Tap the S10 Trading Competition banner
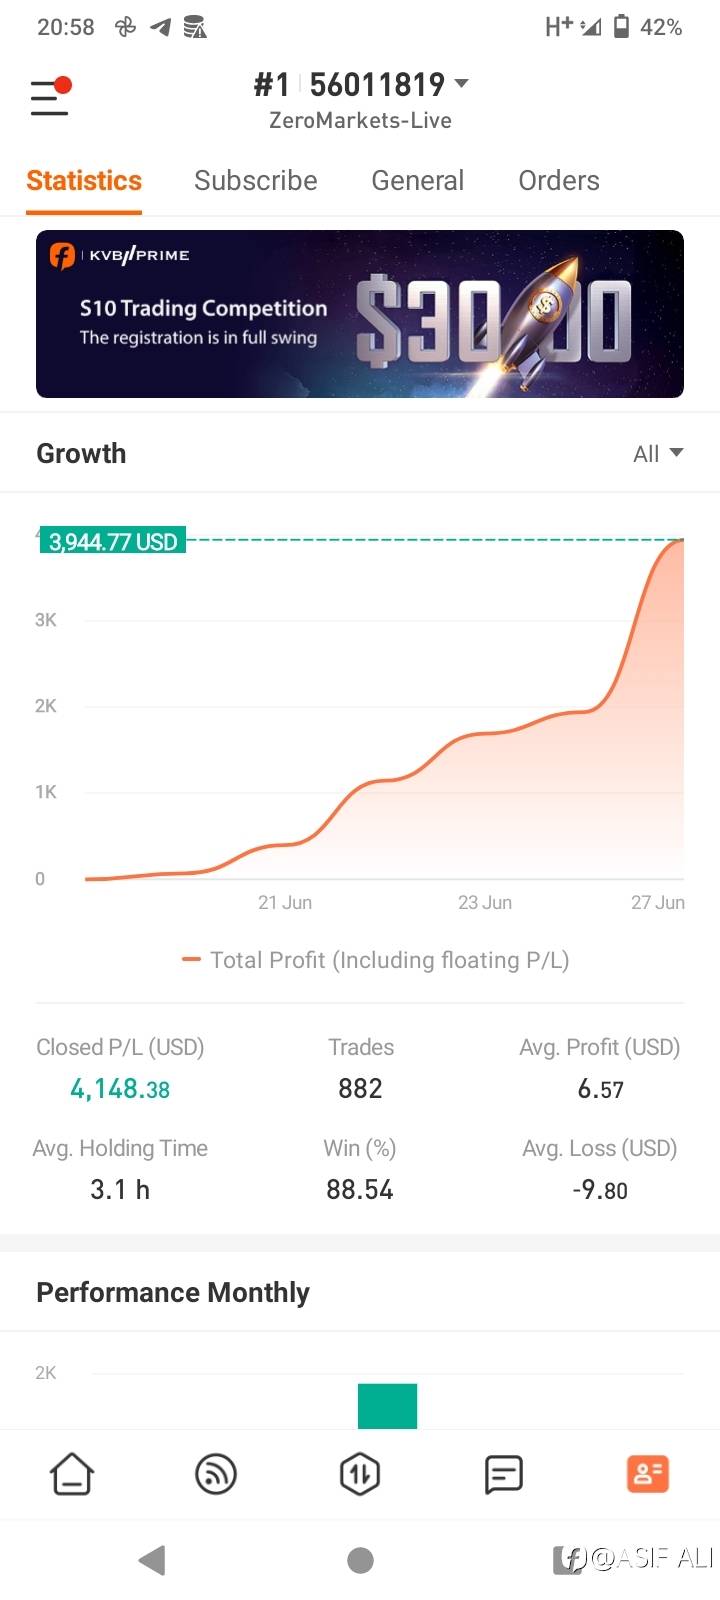The height and width of the screenshot is (1600, 720). (x=360, y=314)
